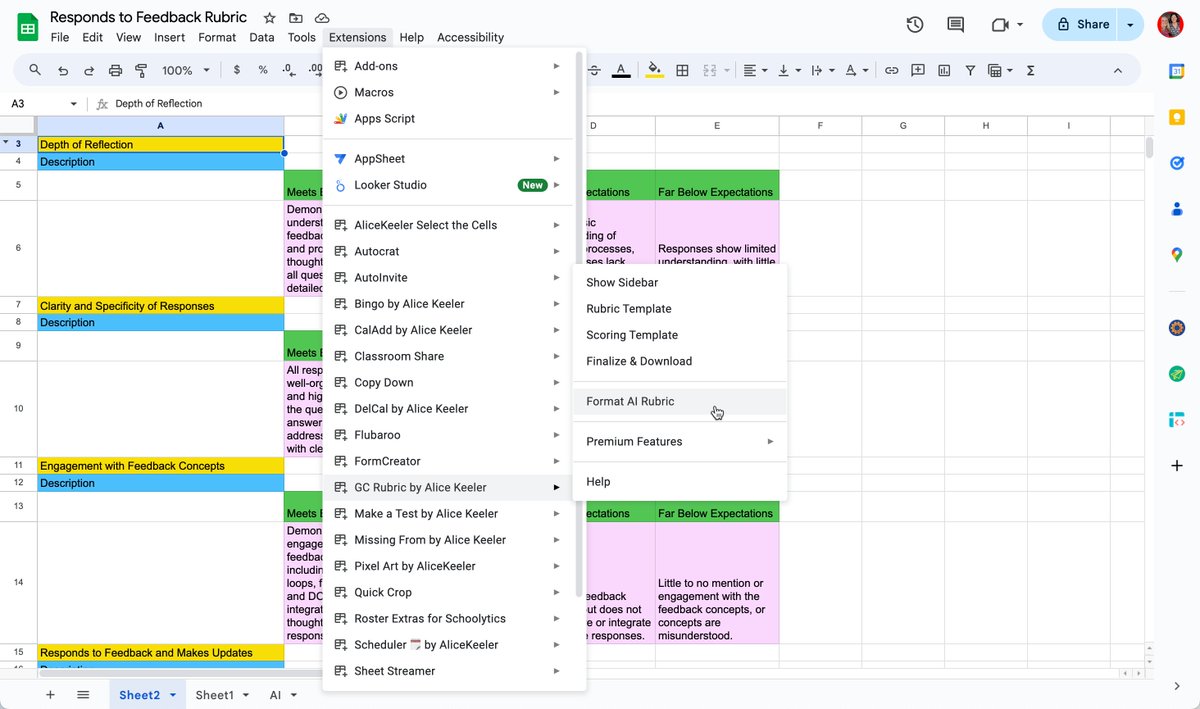The image size is (1200, 709).
Task: Click the formula bar input
Action: tap(630, 104)
